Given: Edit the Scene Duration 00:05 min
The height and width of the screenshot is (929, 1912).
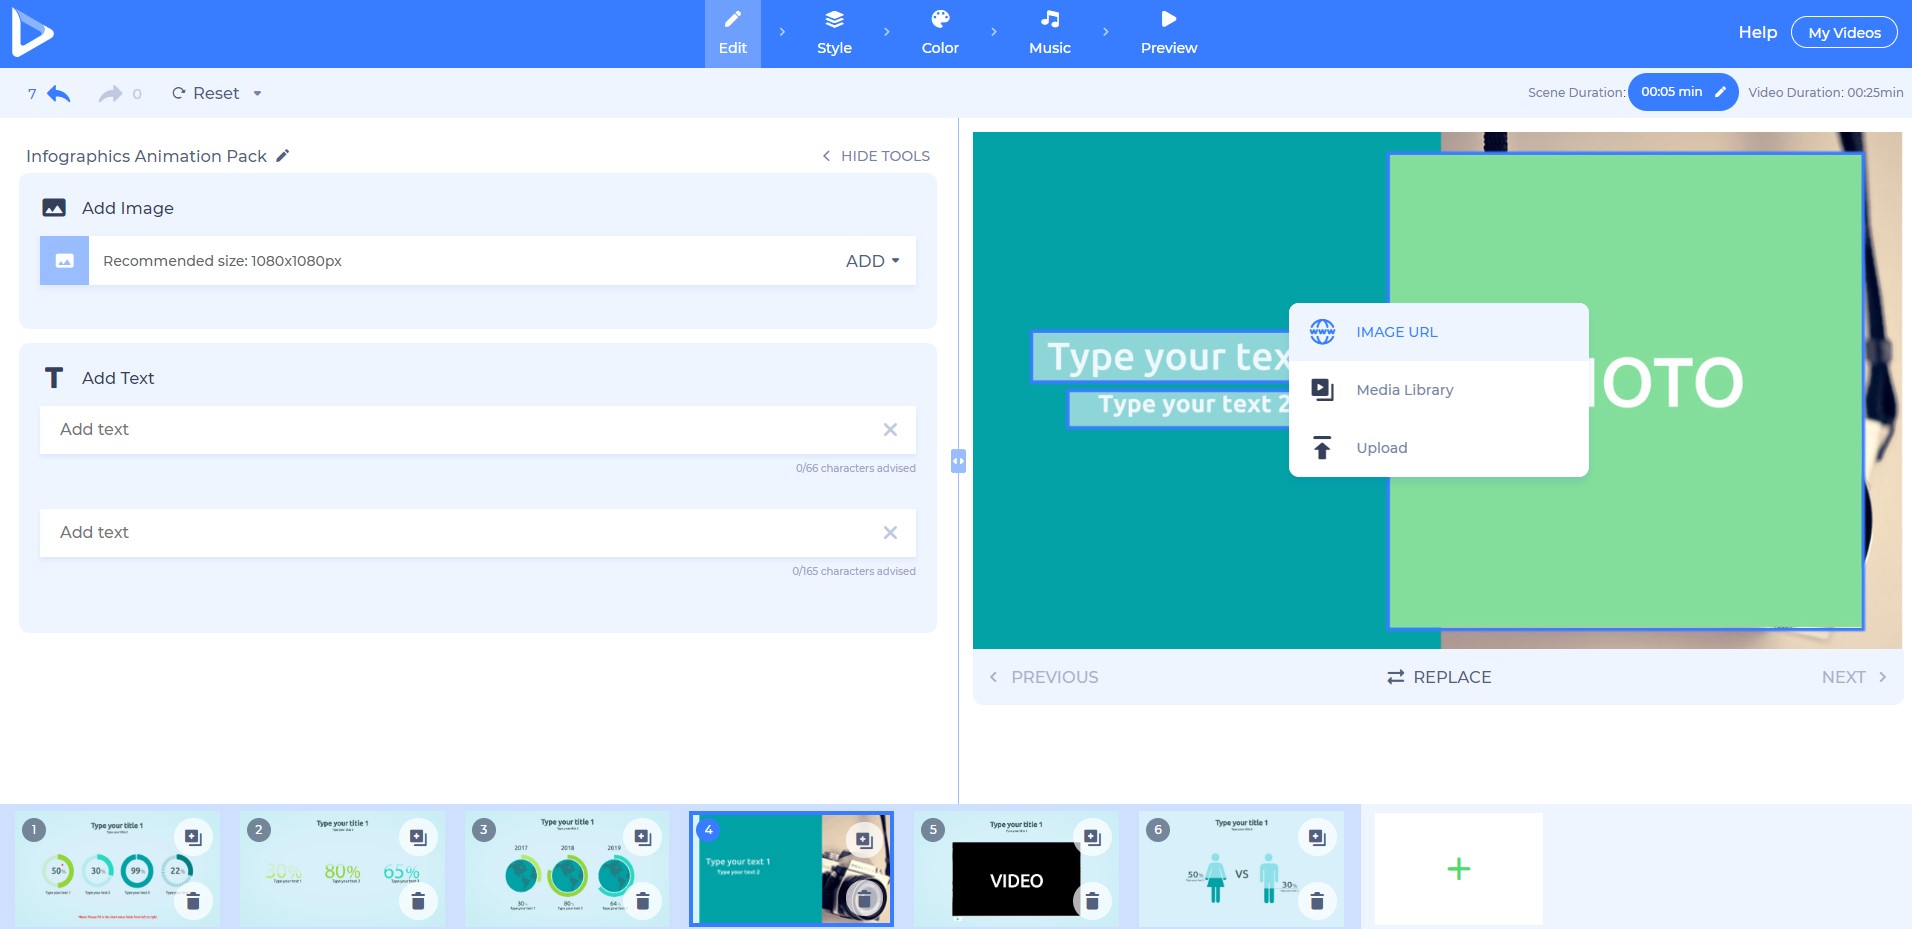Looking at the screenshot, I should coord(1682,92).
